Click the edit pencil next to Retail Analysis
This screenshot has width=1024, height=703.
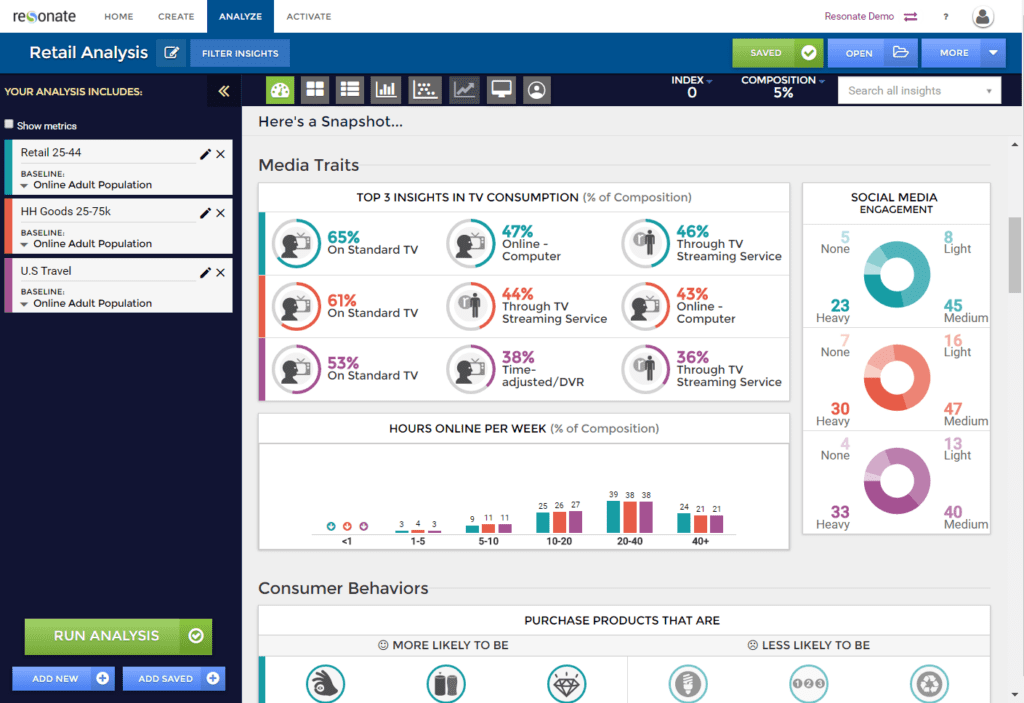point(170,54)
